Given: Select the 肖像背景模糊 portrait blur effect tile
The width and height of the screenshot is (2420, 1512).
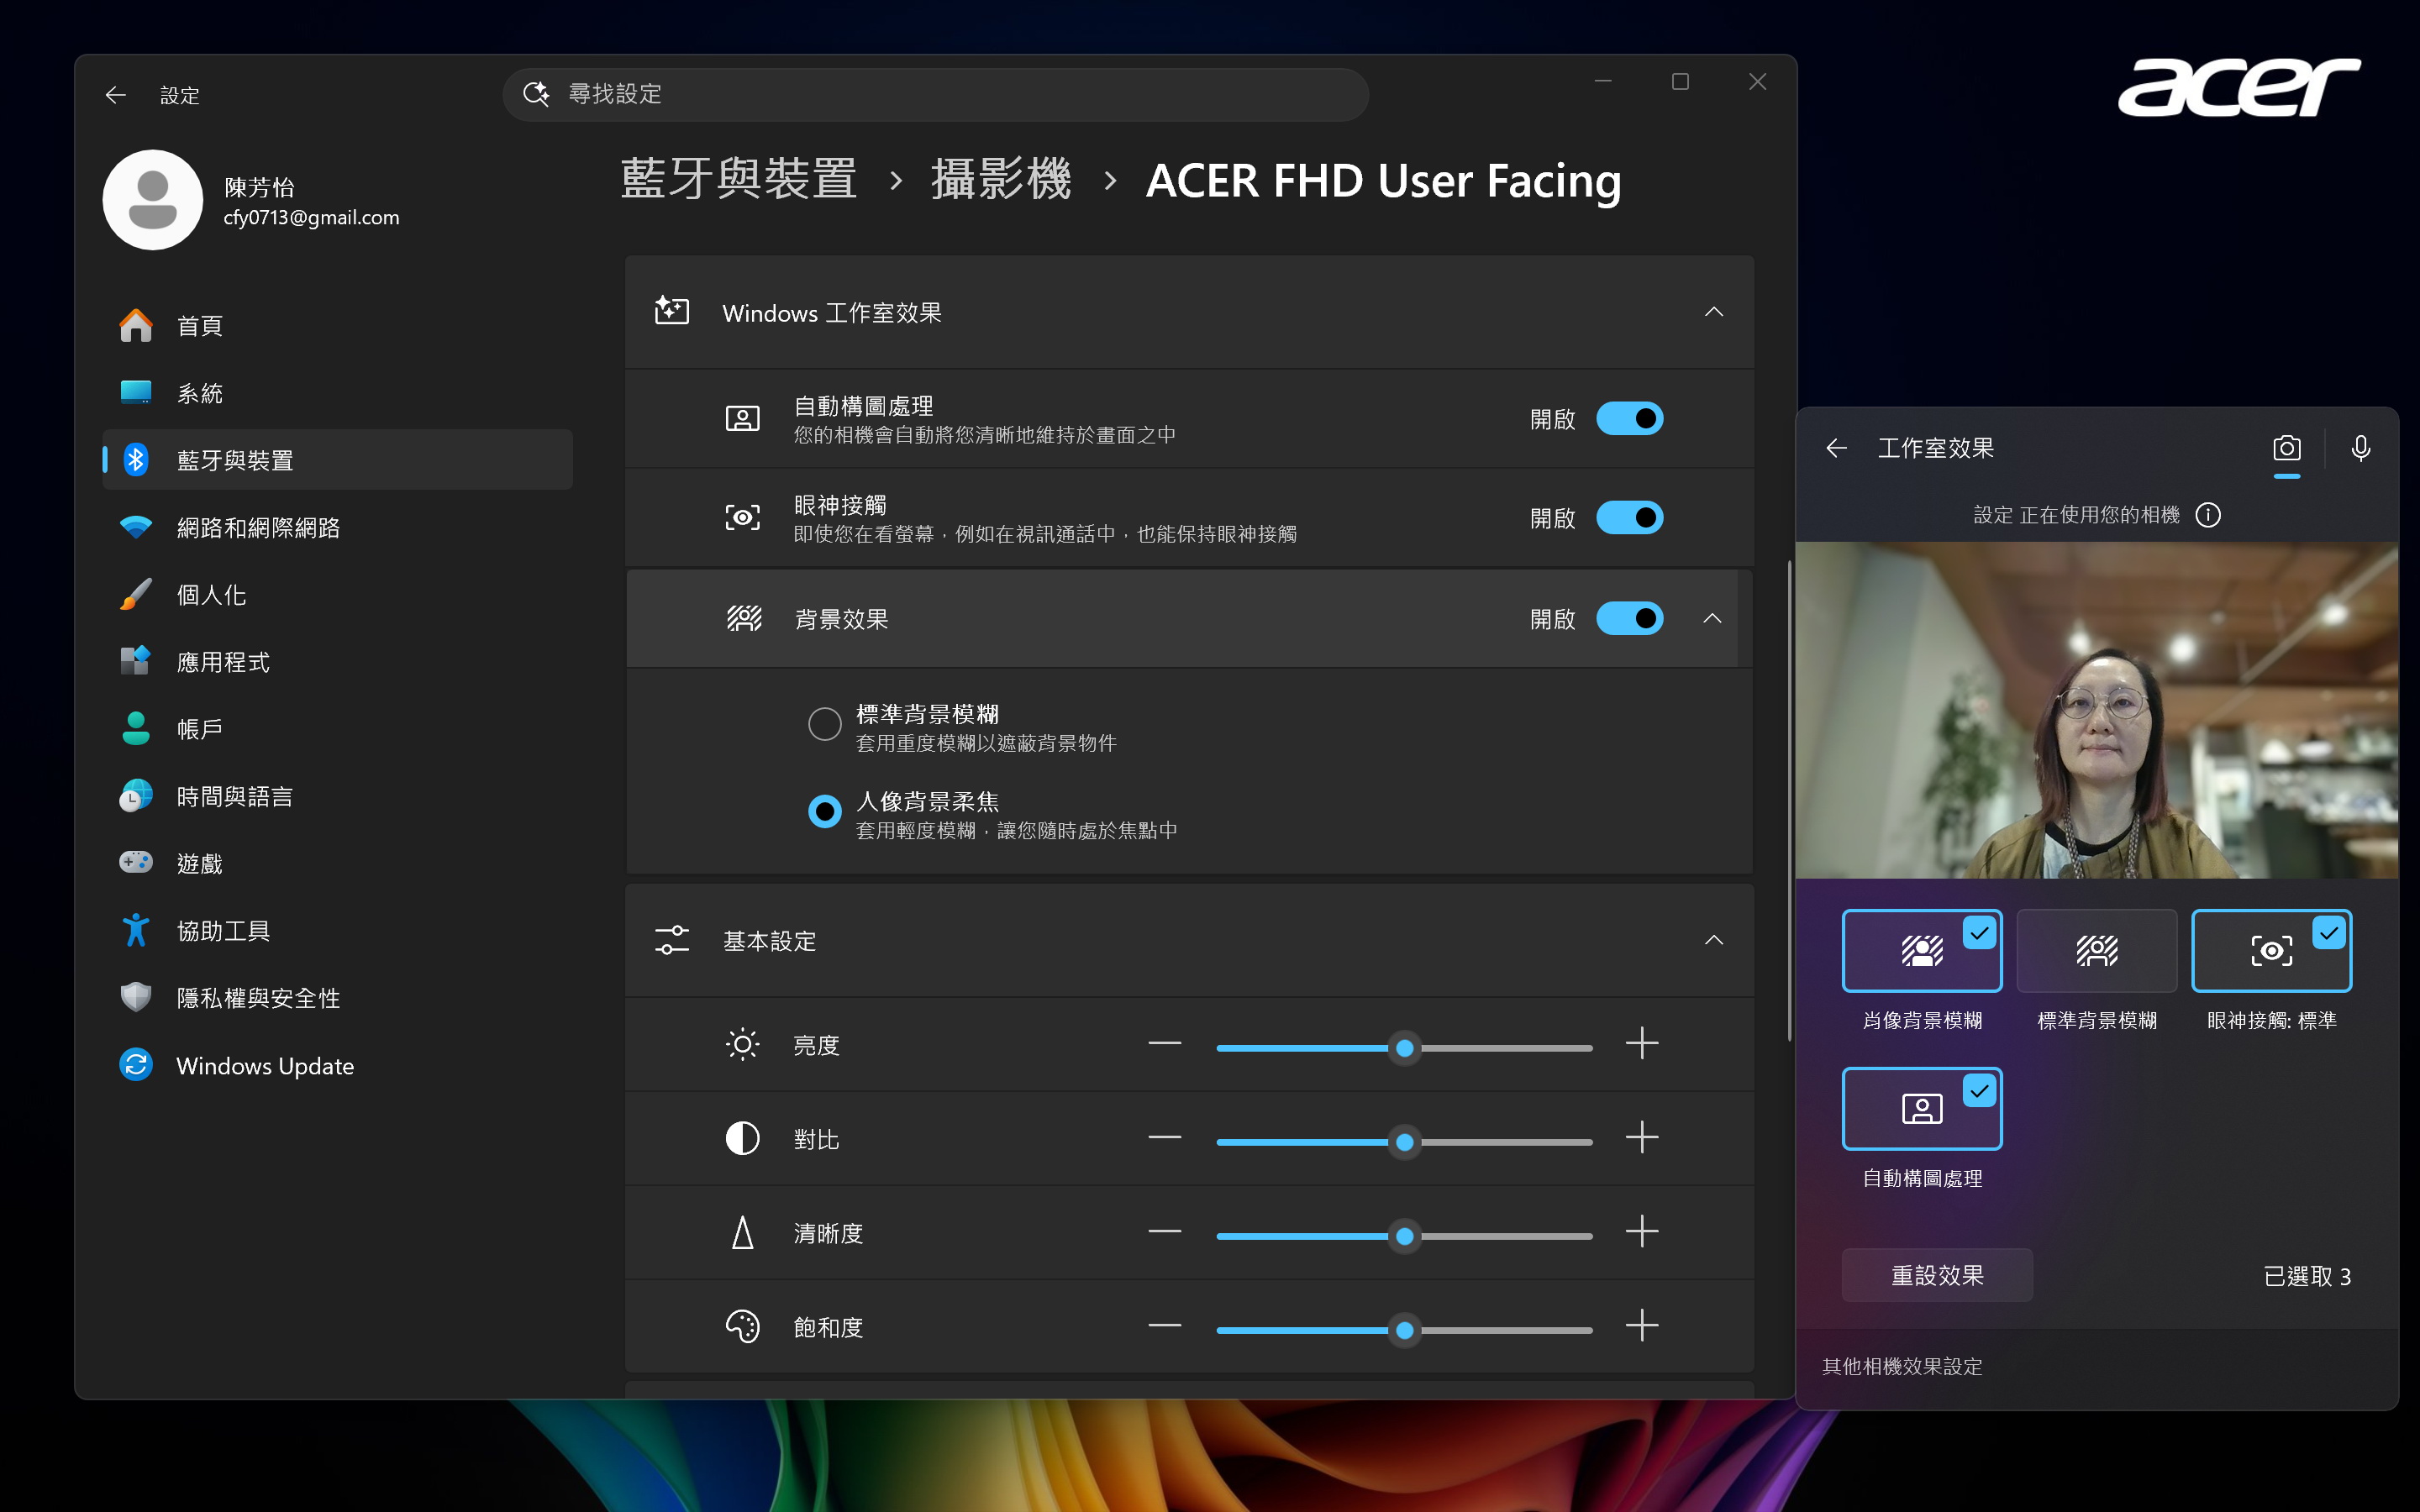Looking at the screenshot, I should (x=1921, y=951).
